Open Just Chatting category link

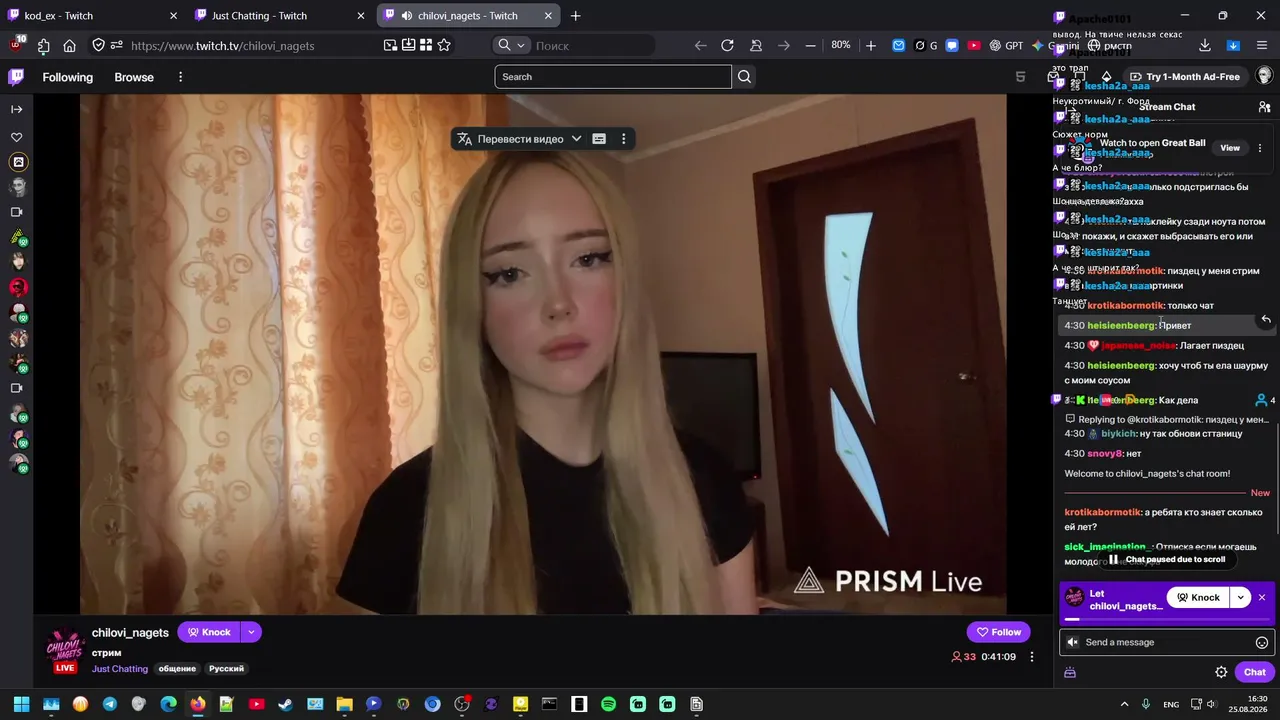click(x=120, y=669)
